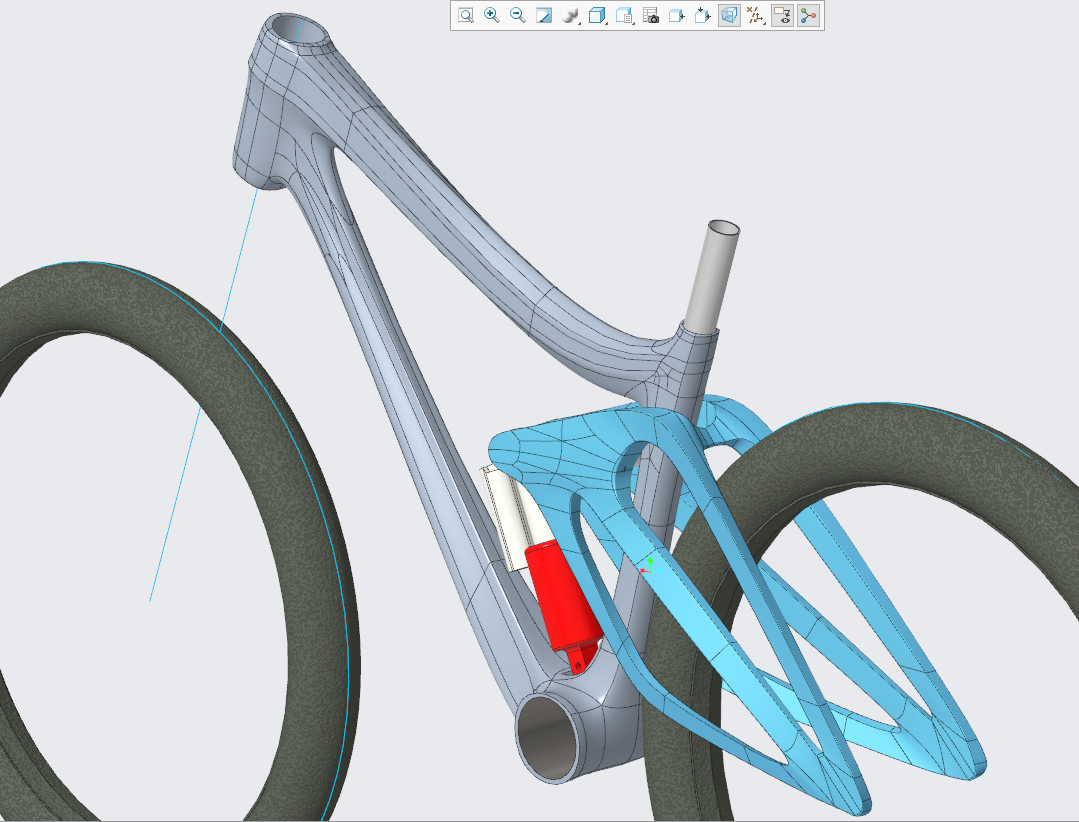Repaint the graphics window
The height and width of the screenshot is (822, 1079).
(544, 15)
